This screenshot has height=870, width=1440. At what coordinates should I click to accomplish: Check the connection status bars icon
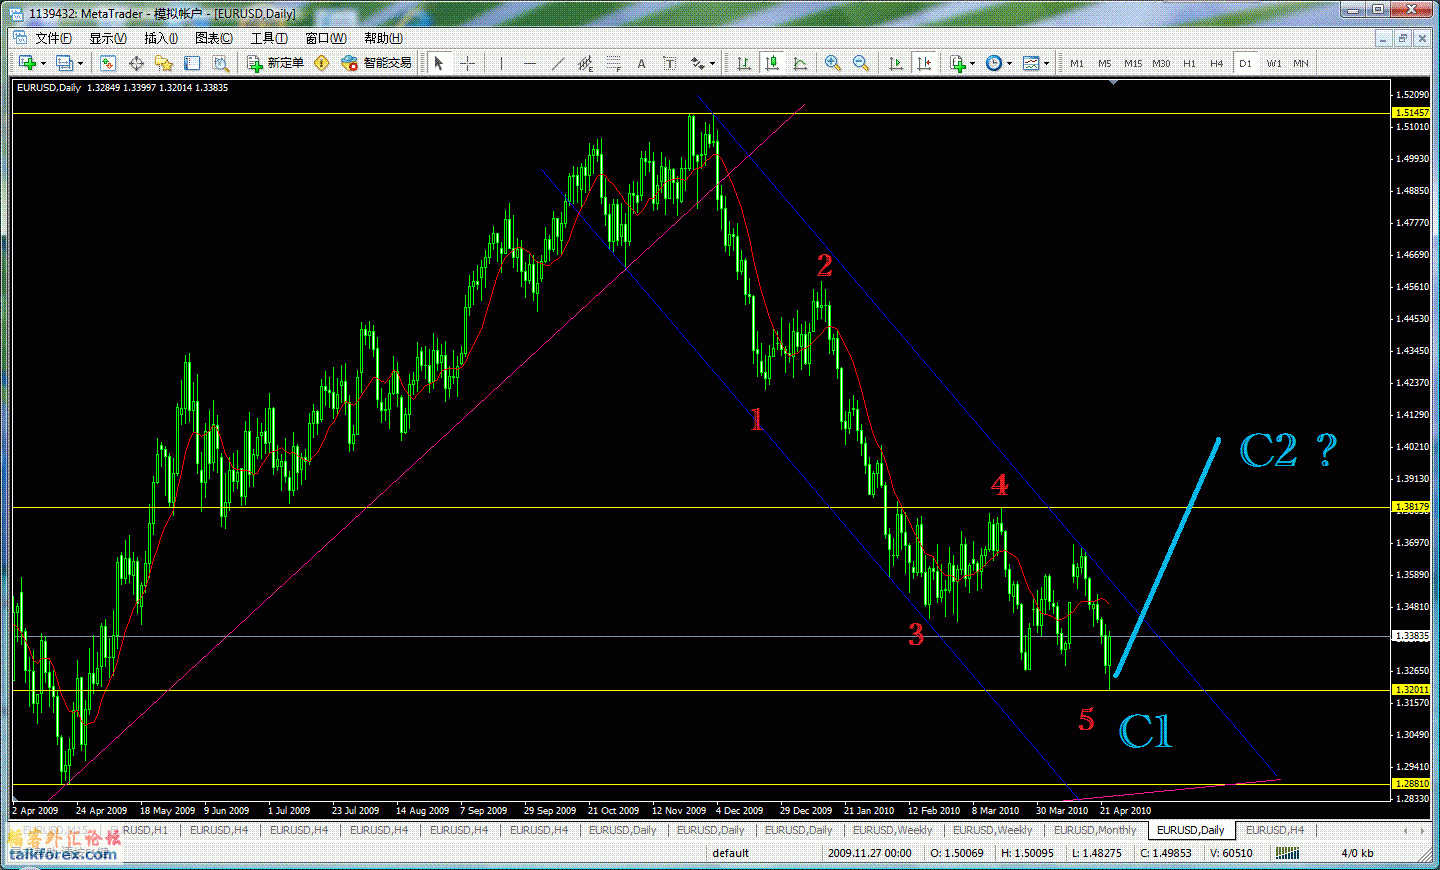pos(1287,853)
